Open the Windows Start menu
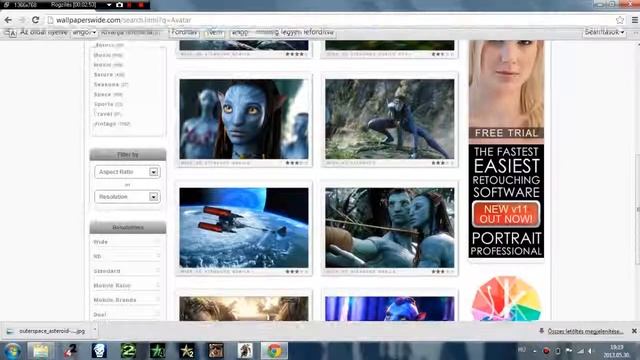Image resolution: width=640 pixels, height=360 pixels. tap(12, 351)
